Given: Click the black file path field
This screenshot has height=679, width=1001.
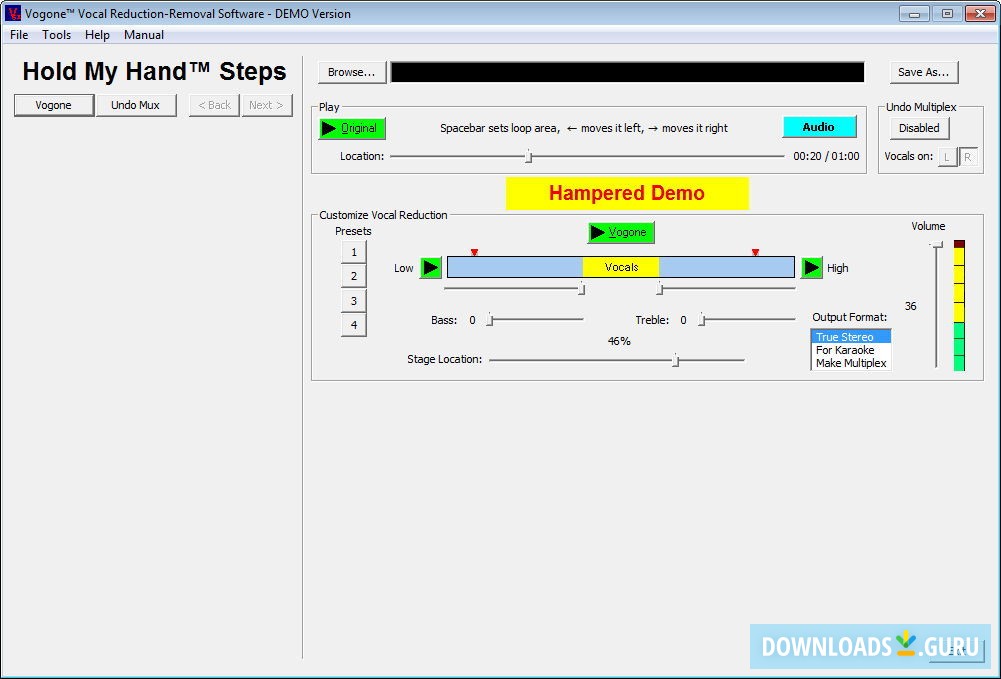Looking at the screenshot, I should click(628, 72).
